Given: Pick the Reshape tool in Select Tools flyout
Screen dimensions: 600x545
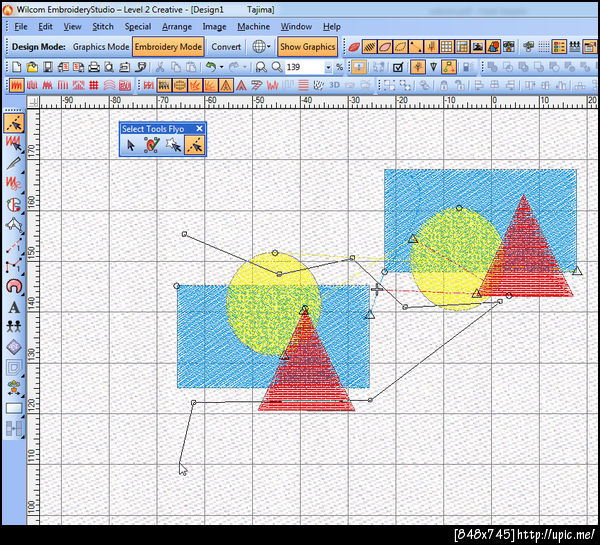Looking at the screenshot, I should (x=194, y=145).
